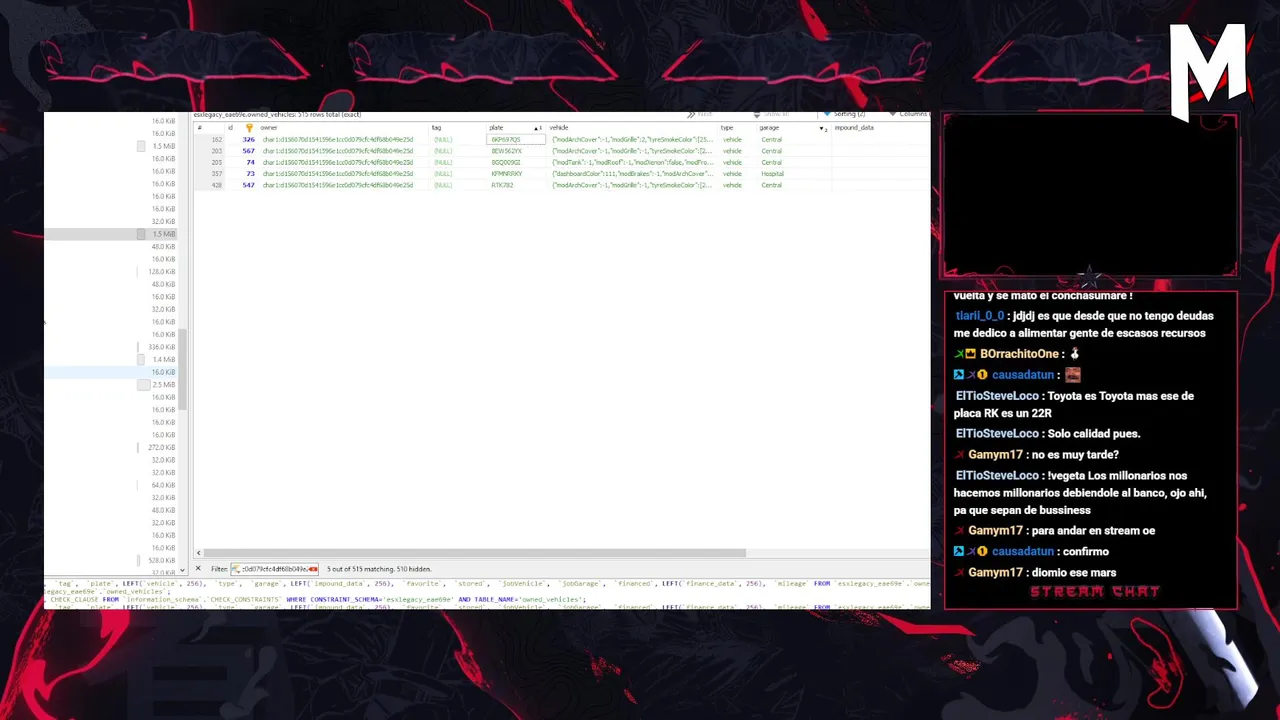Click the key icon in the id column header
Image resolution: width=1280 pixels, height=720 pixels.
tap(249, 128)
